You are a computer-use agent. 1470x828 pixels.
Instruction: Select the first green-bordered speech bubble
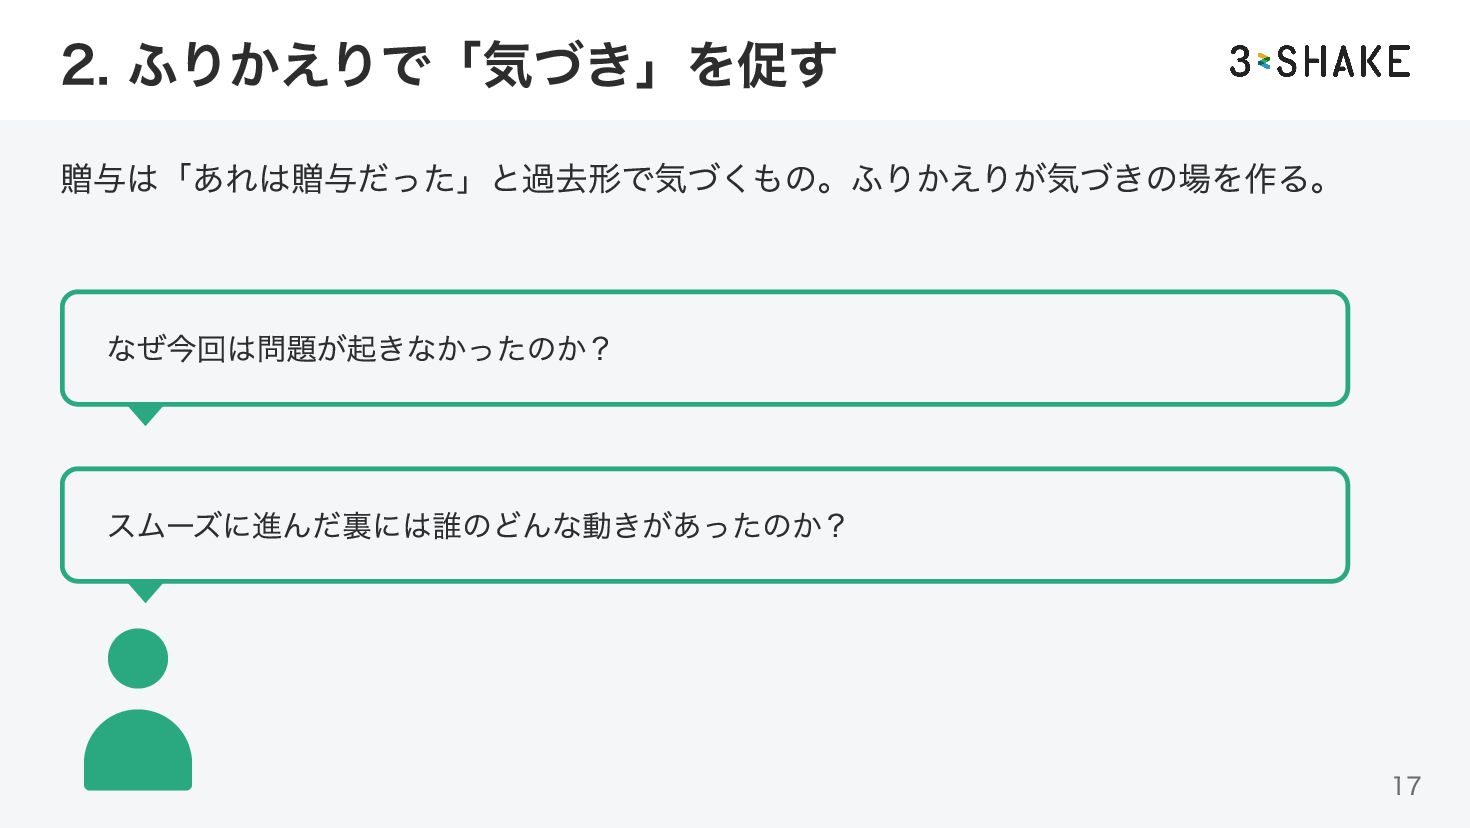point(705,348)
